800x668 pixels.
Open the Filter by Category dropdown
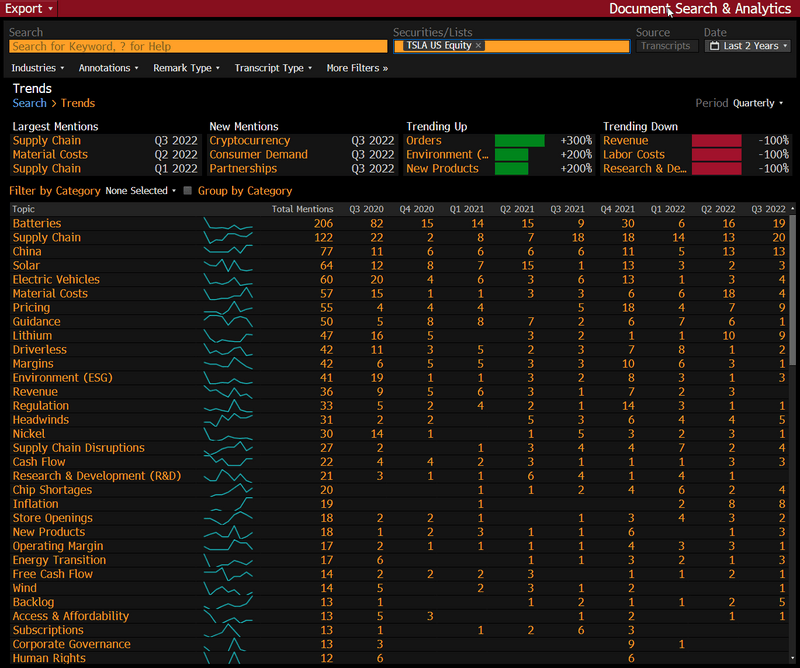coord(140,191)
